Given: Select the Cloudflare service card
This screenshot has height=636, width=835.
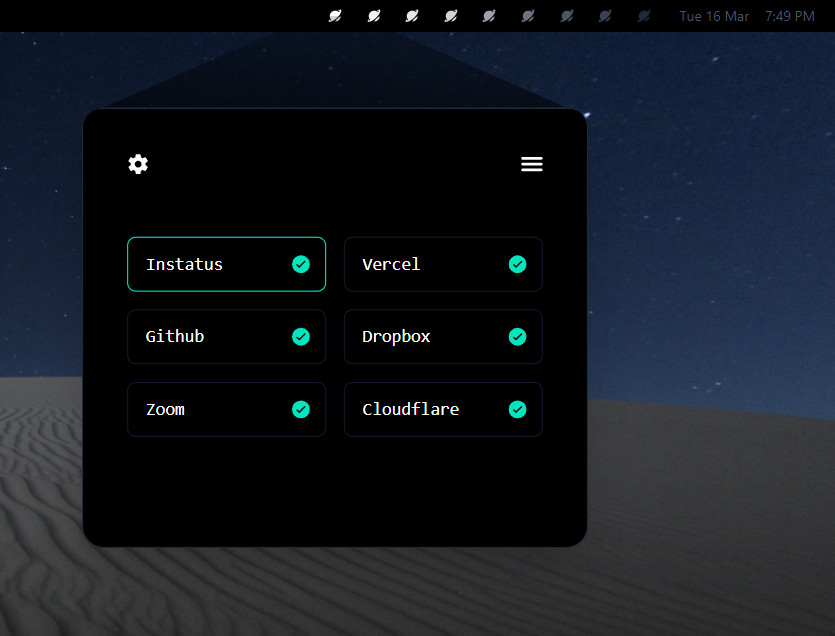Looking at the screenshot, I should (x=443, y=409).
